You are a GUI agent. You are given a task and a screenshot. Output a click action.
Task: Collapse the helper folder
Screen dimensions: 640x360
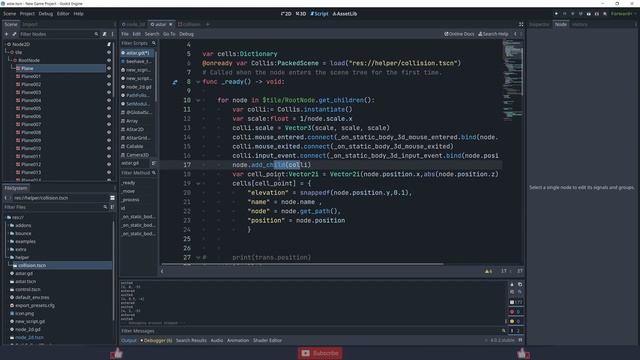point(8,258)
